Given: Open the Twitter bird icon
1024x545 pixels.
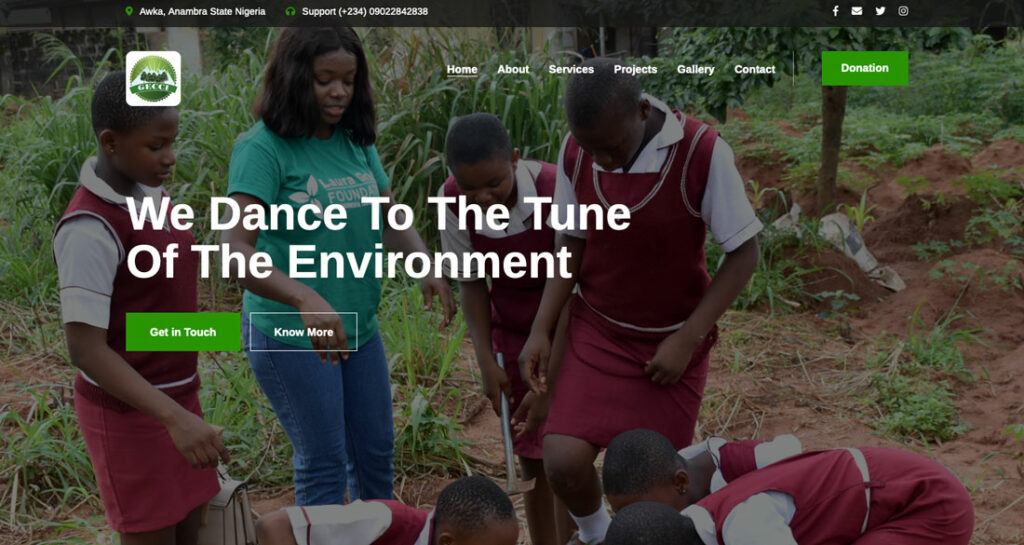Looking at the screenshot, I should [x=880, y=11].
